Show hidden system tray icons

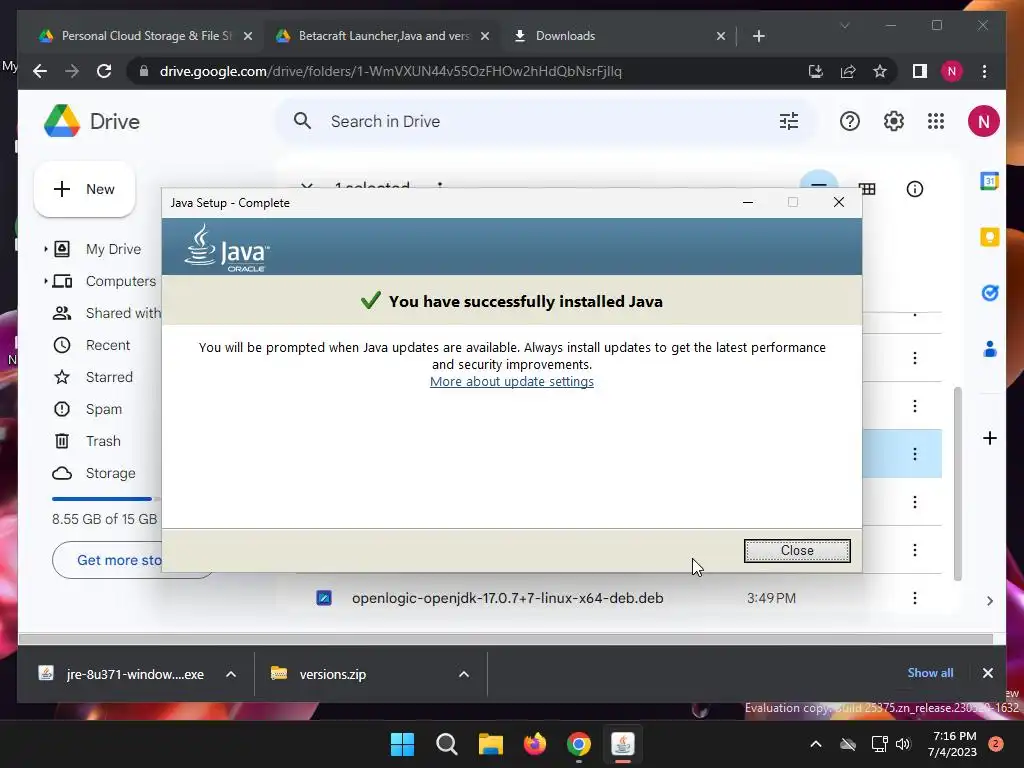816,744
